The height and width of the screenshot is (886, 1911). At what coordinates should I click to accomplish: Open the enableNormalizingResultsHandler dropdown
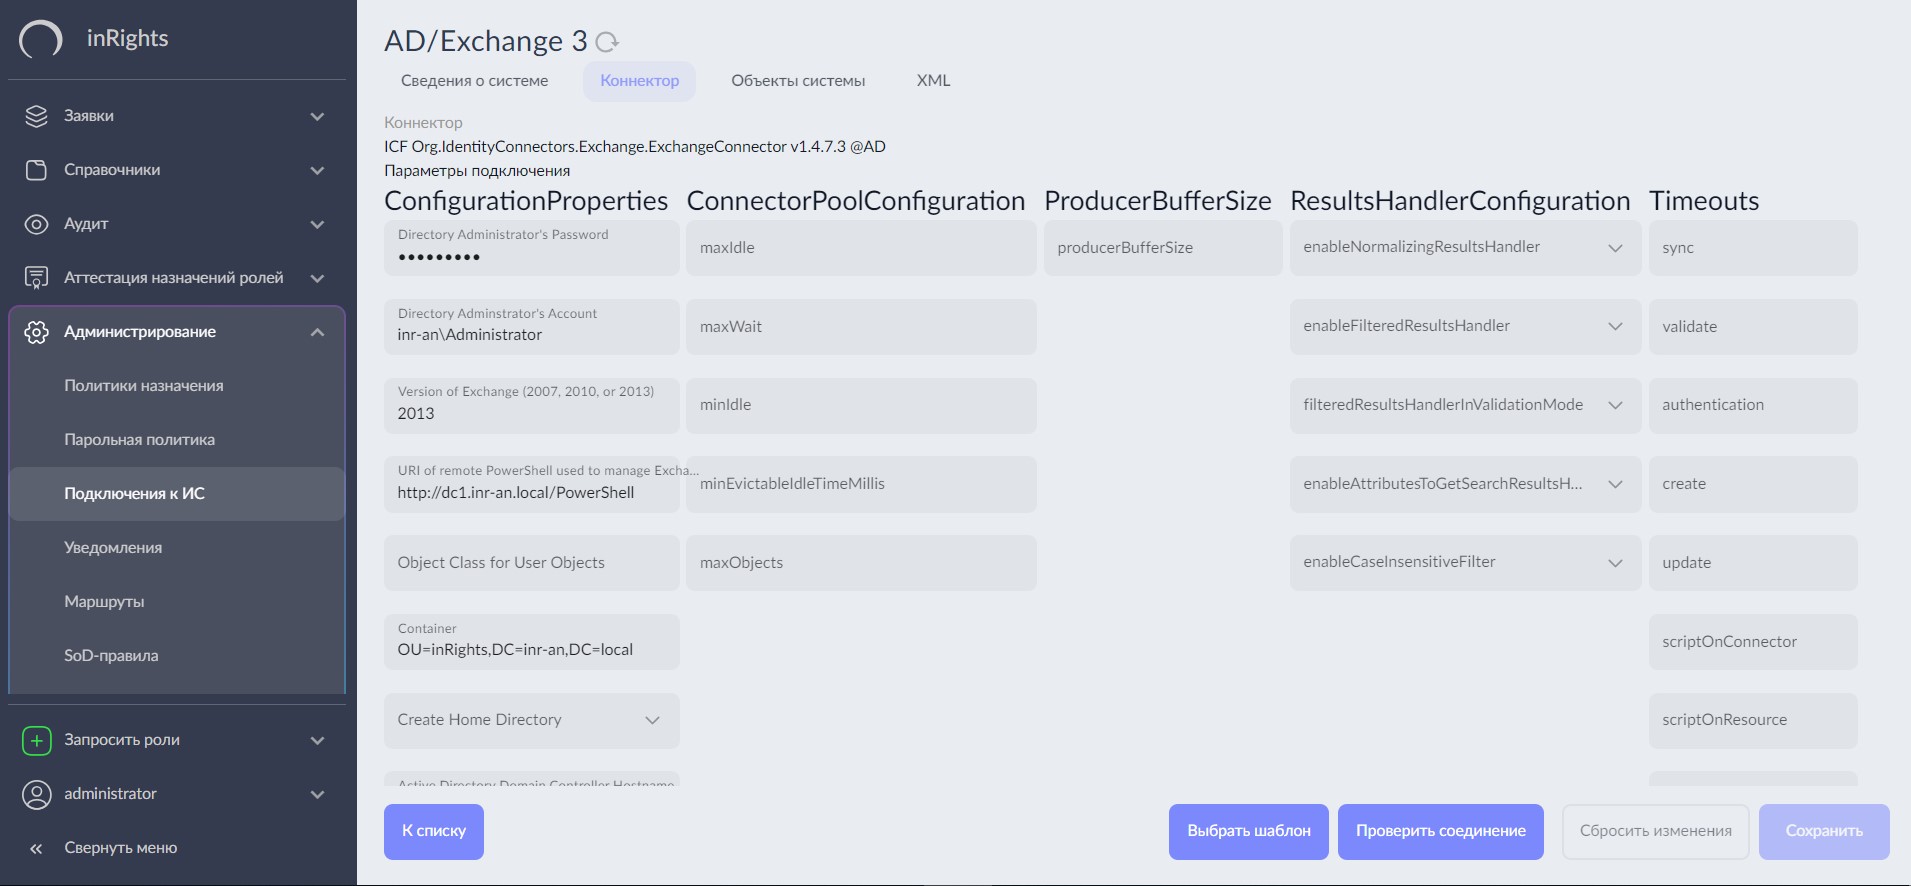click(1615, 248)
